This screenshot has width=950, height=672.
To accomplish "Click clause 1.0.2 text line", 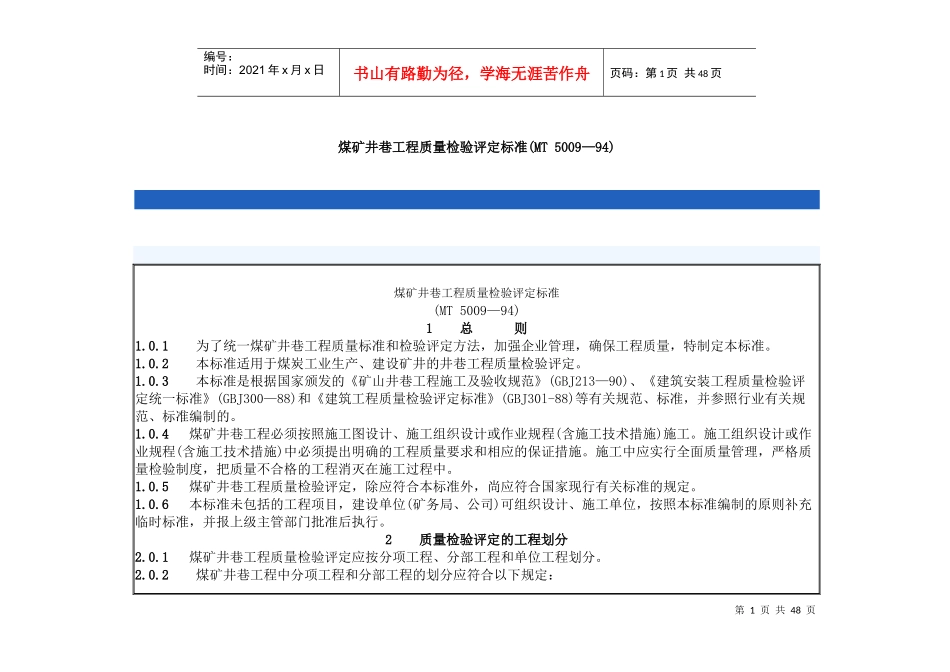I will 359,364.
